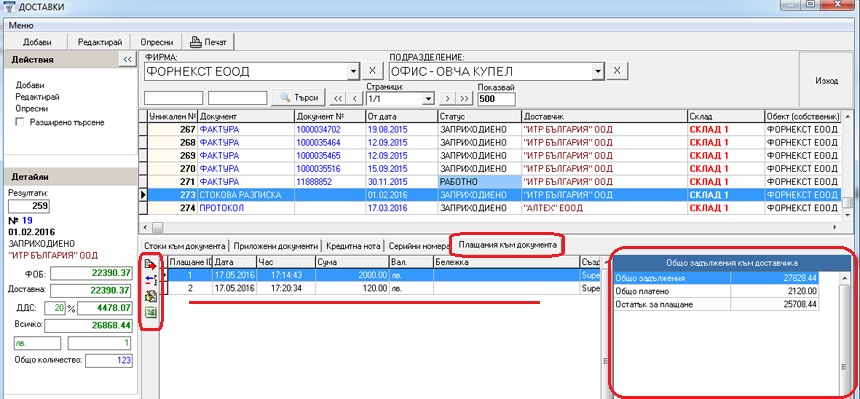
Task: Click the ДДС amount field showing 4478.07
Action: pos(104,308)
